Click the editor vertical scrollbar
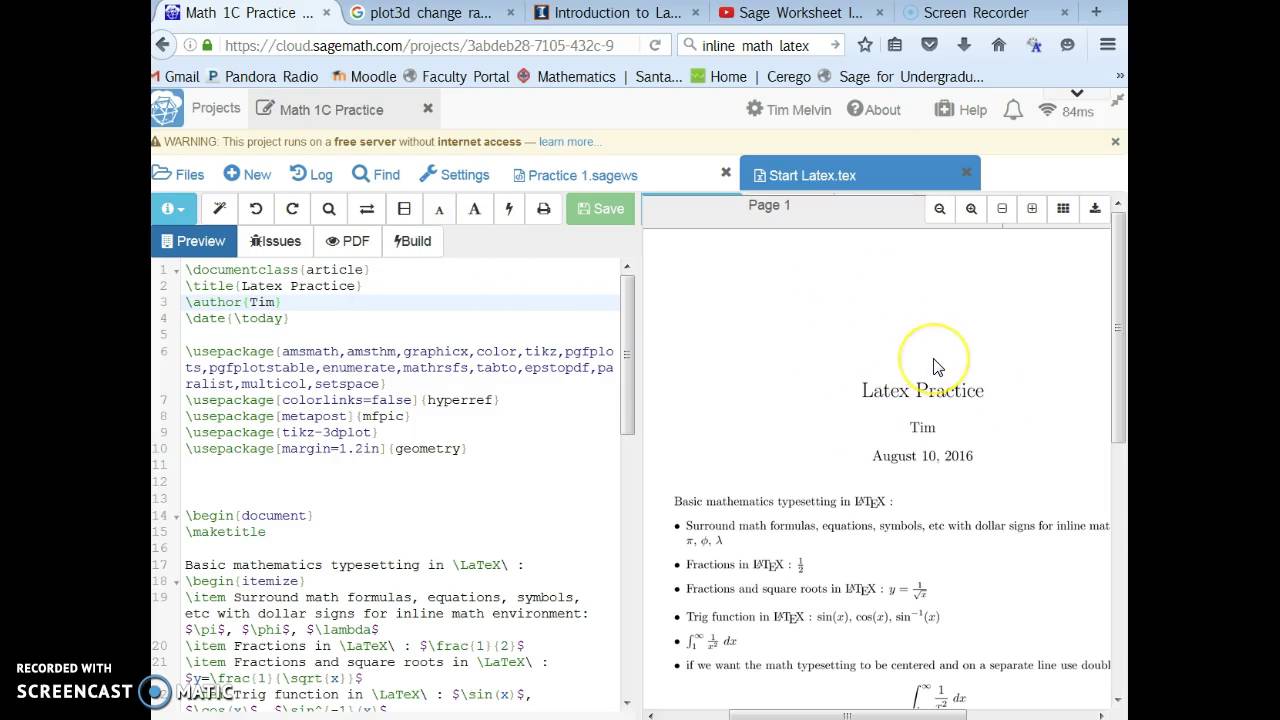 click(x=627, y=353)
